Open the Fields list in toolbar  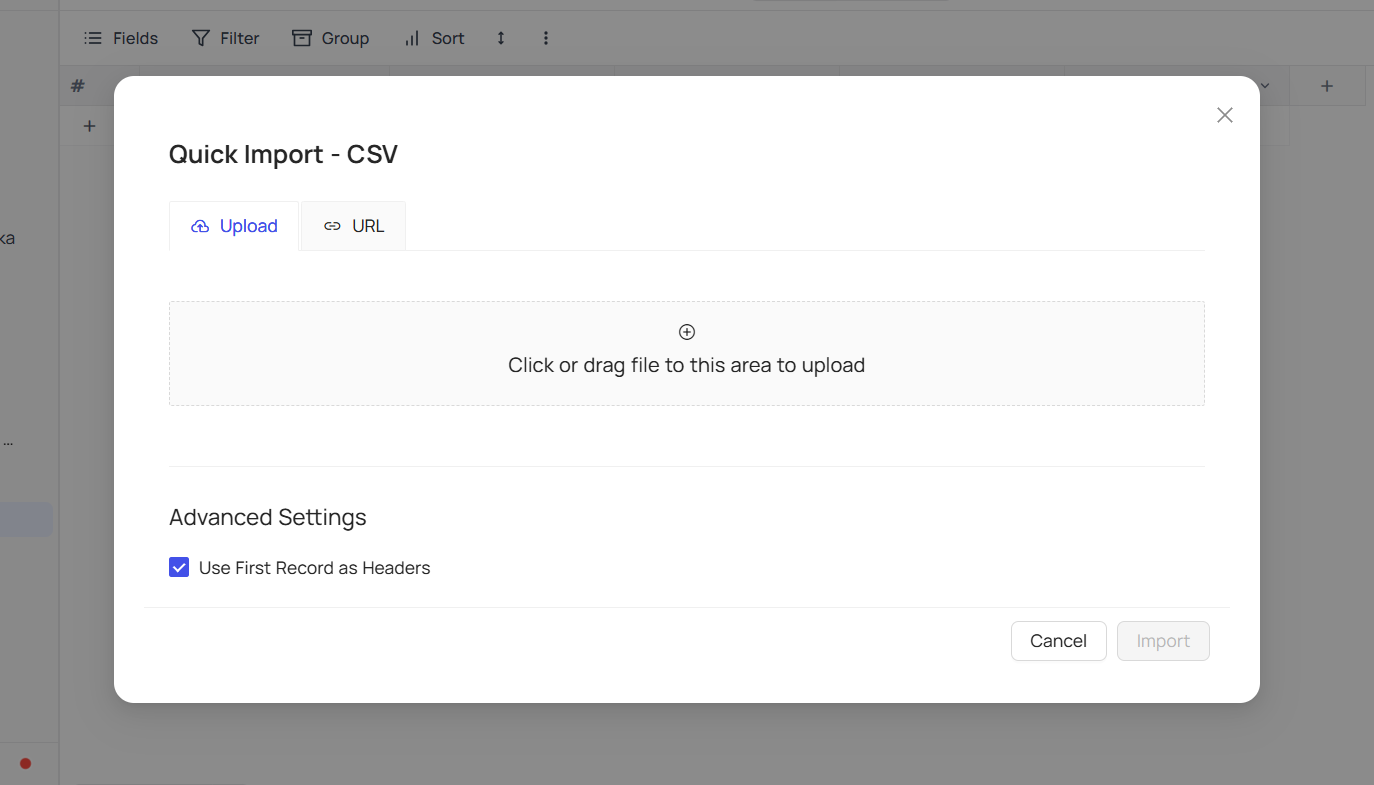click(x=121, y=38)
